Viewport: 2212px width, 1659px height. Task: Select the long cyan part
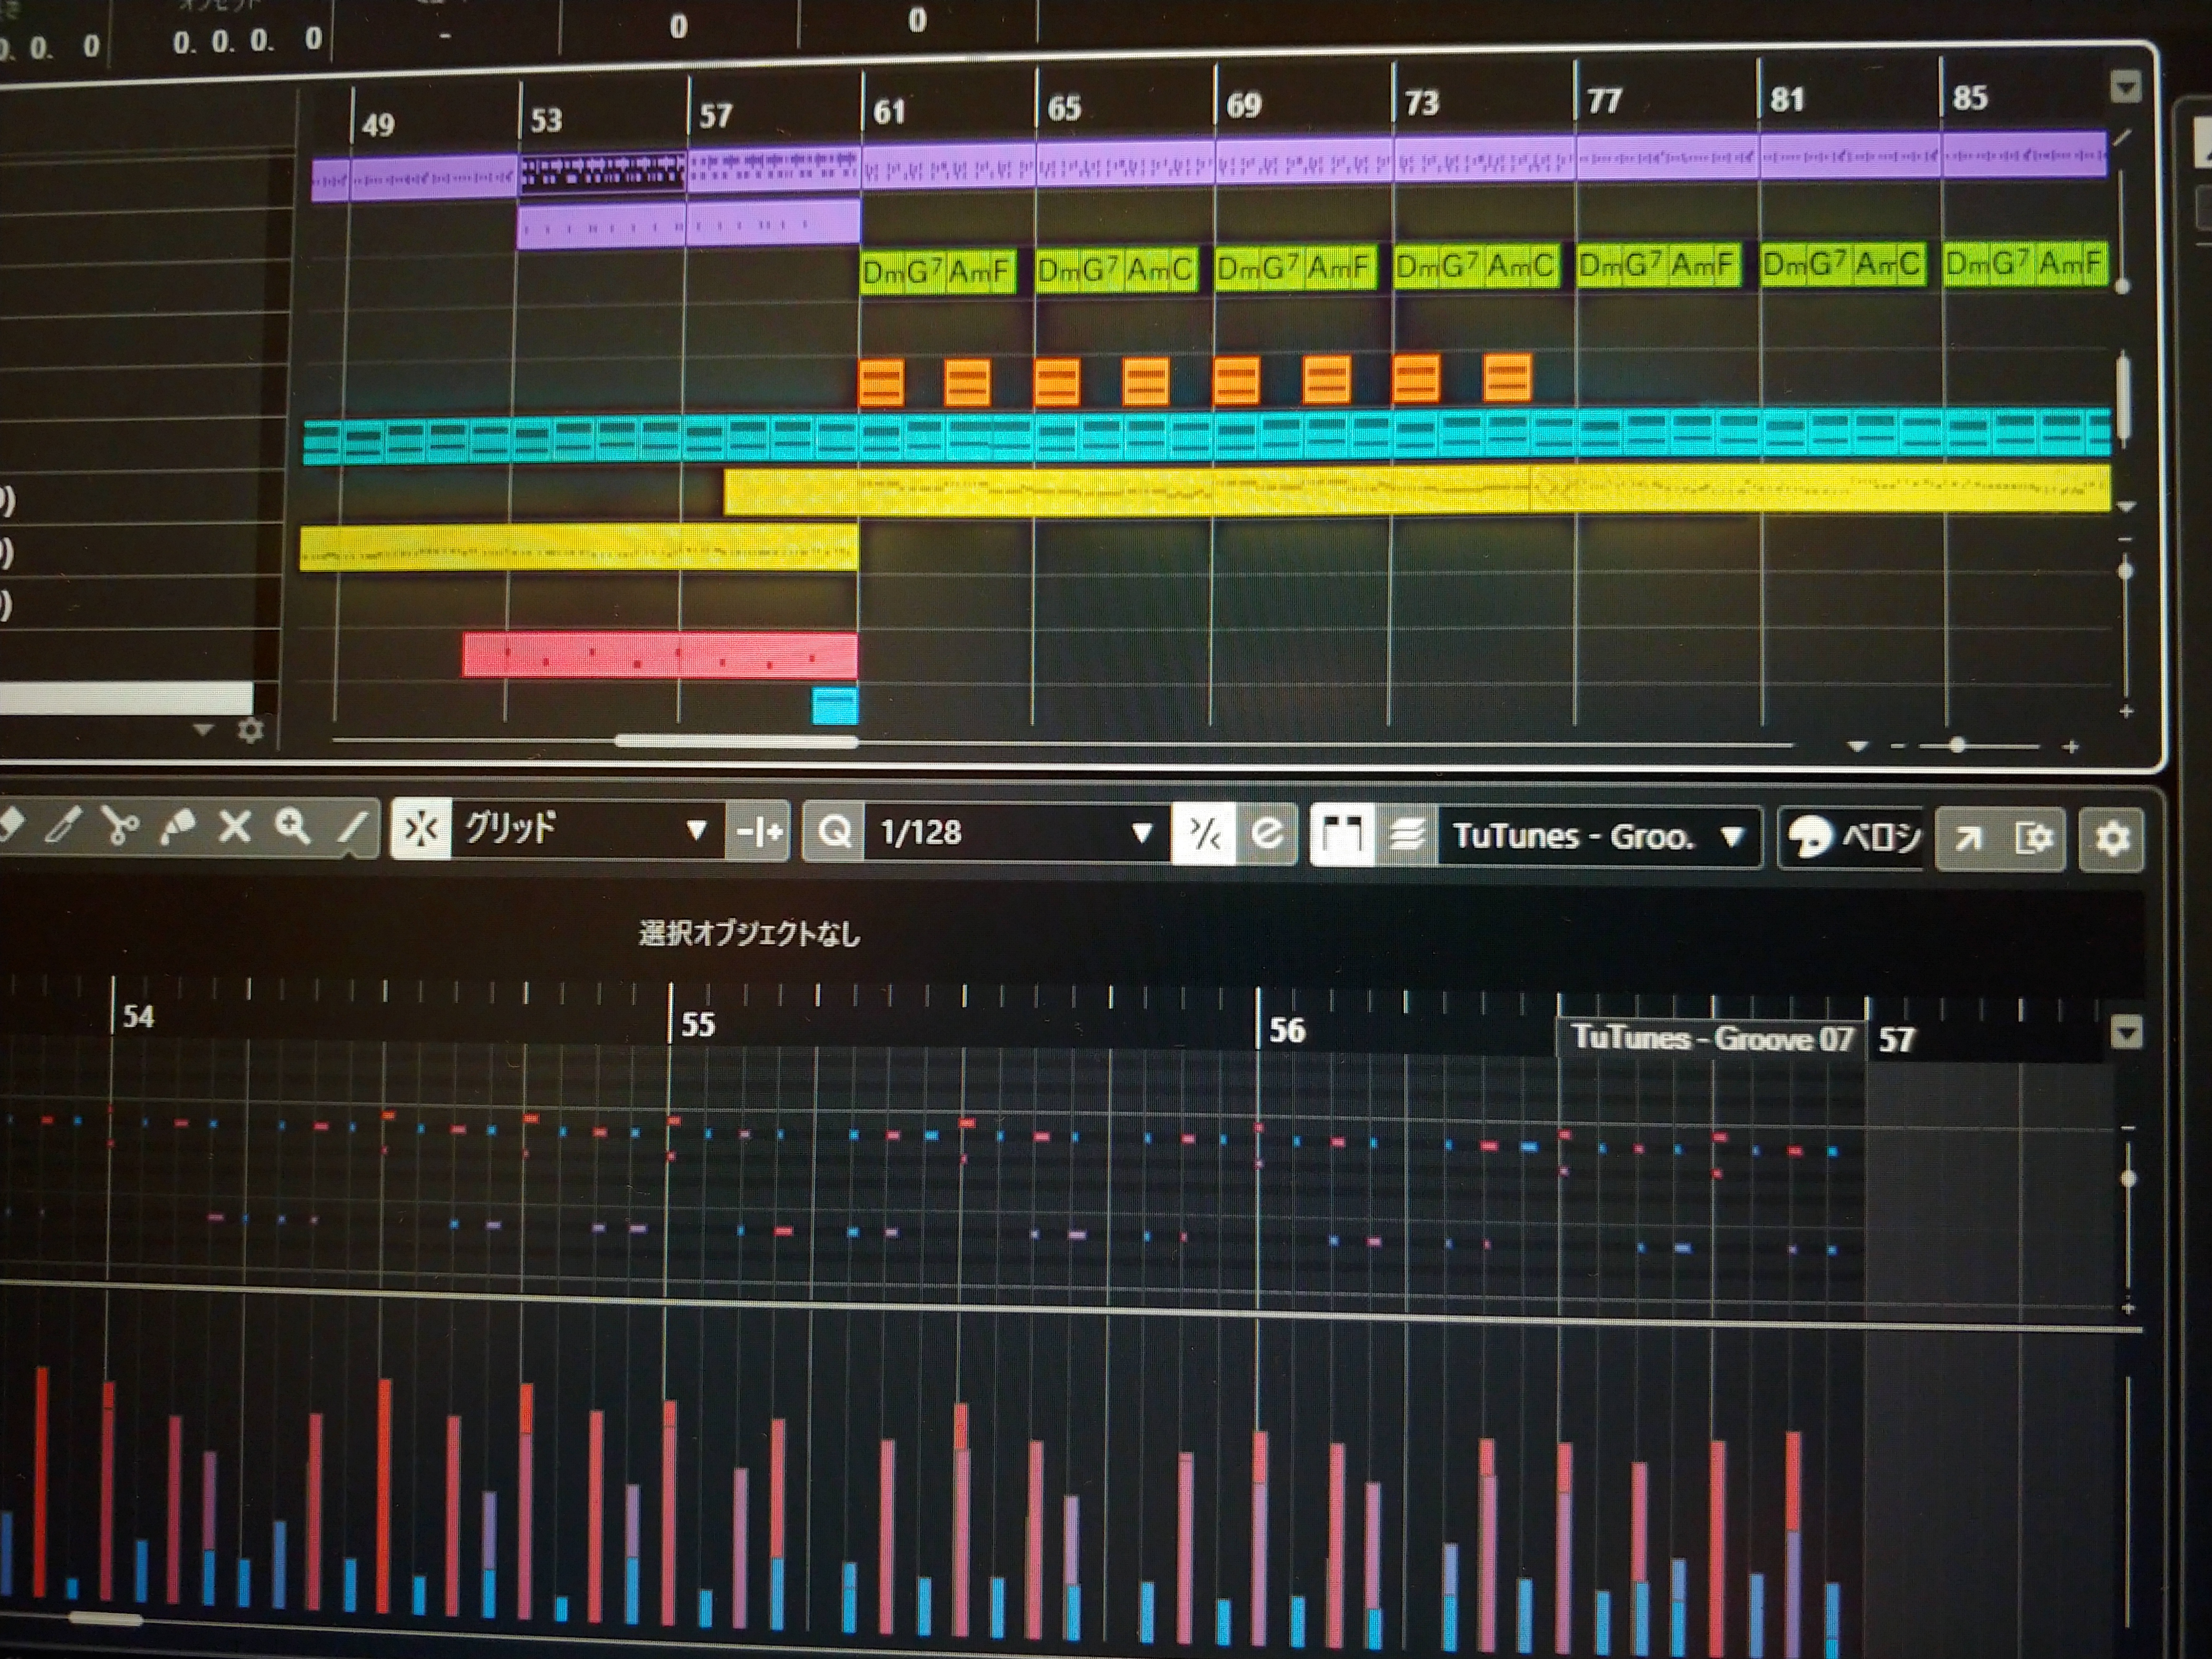(1207, 437)
